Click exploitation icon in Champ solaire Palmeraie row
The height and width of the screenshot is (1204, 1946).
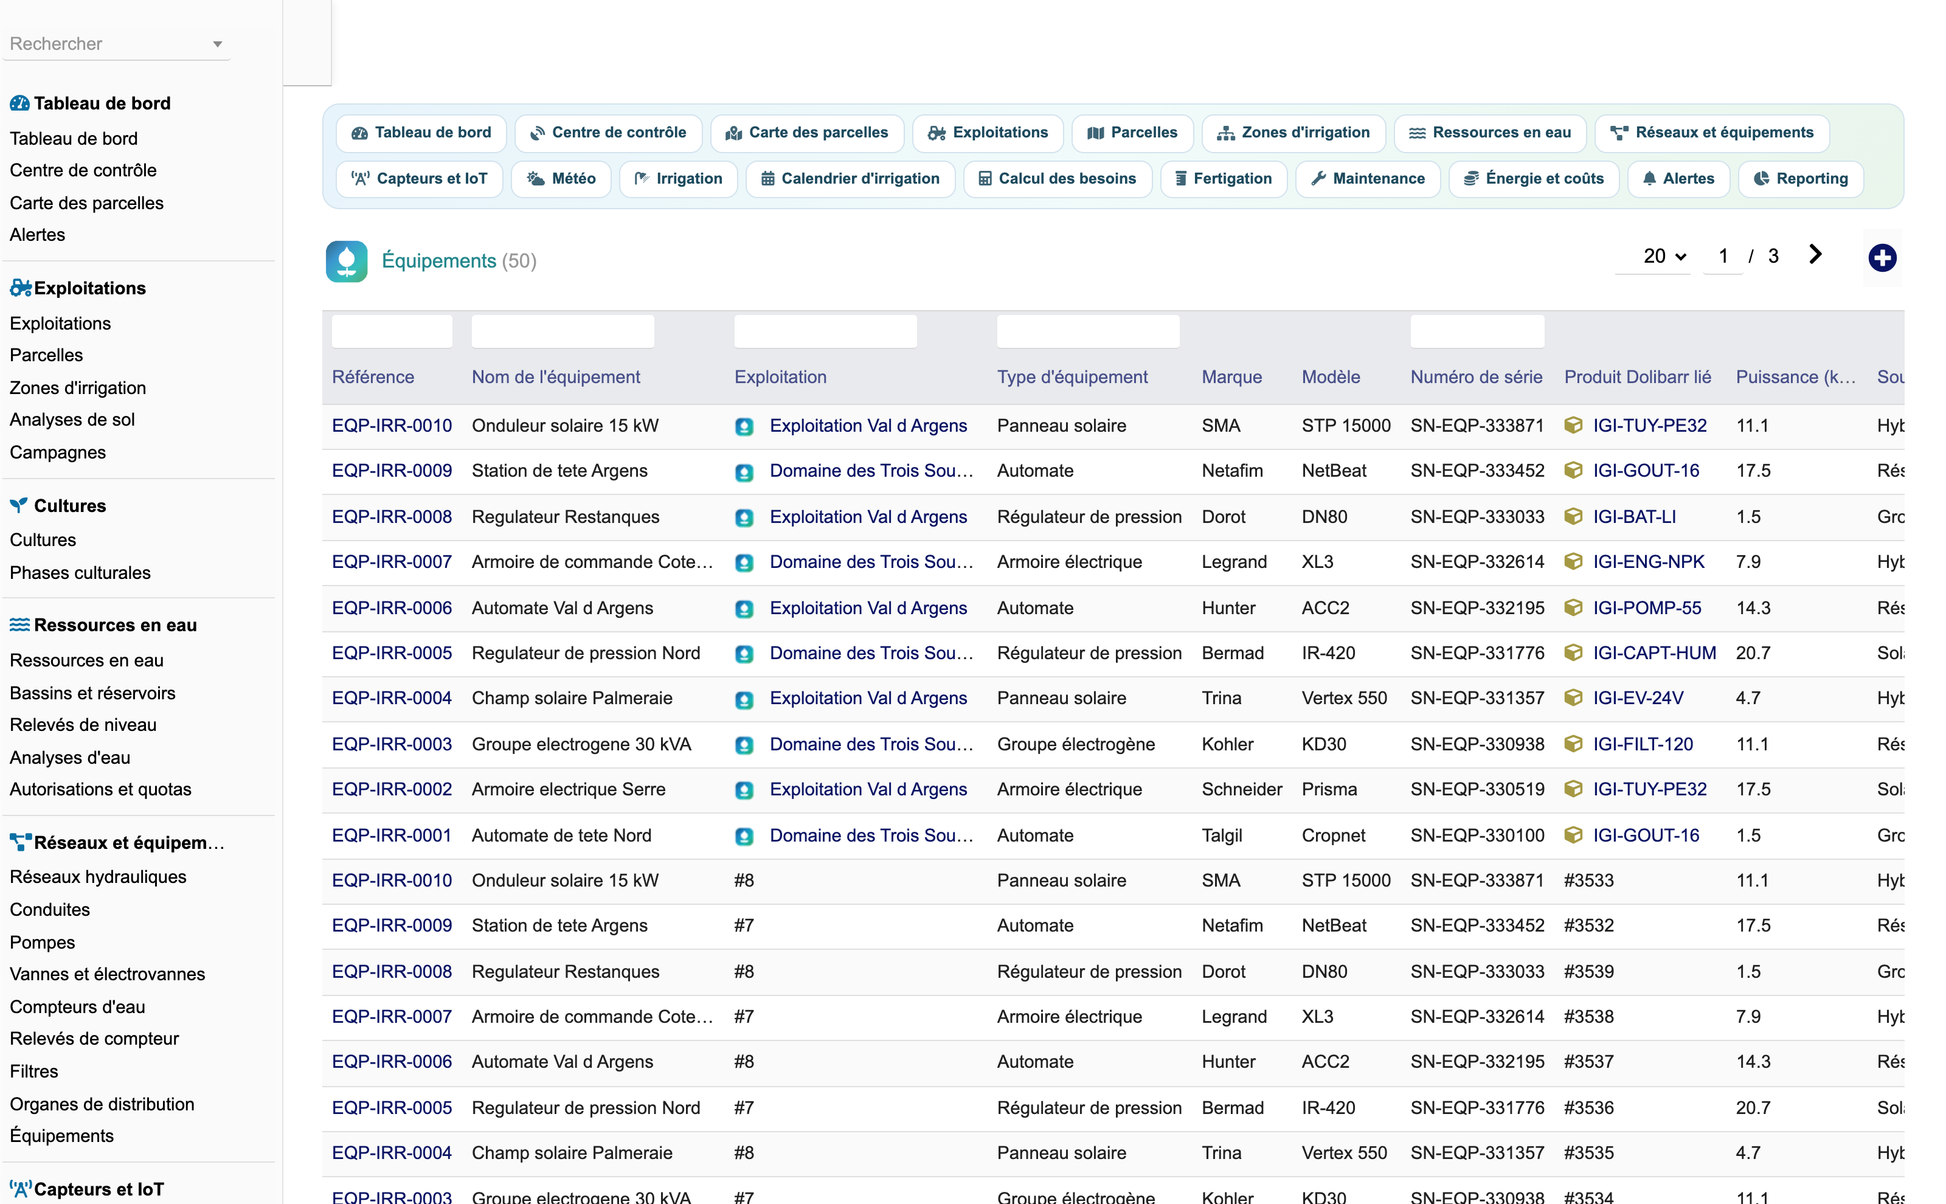(744, 699)
